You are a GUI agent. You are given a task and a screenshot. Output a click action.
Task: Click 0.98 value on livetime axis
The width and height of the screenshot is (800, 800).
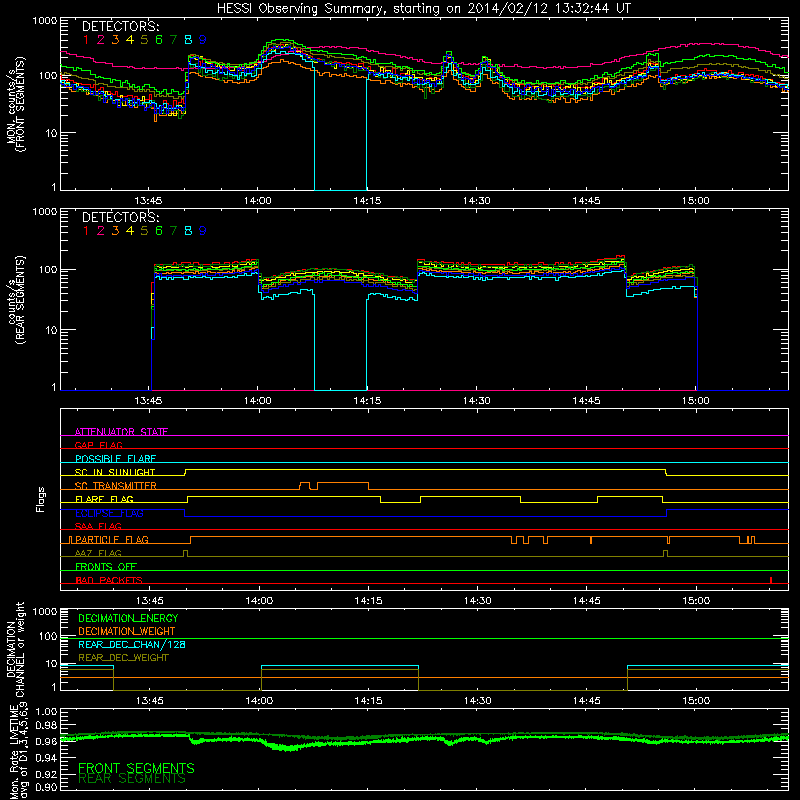[x=46, y=725]
